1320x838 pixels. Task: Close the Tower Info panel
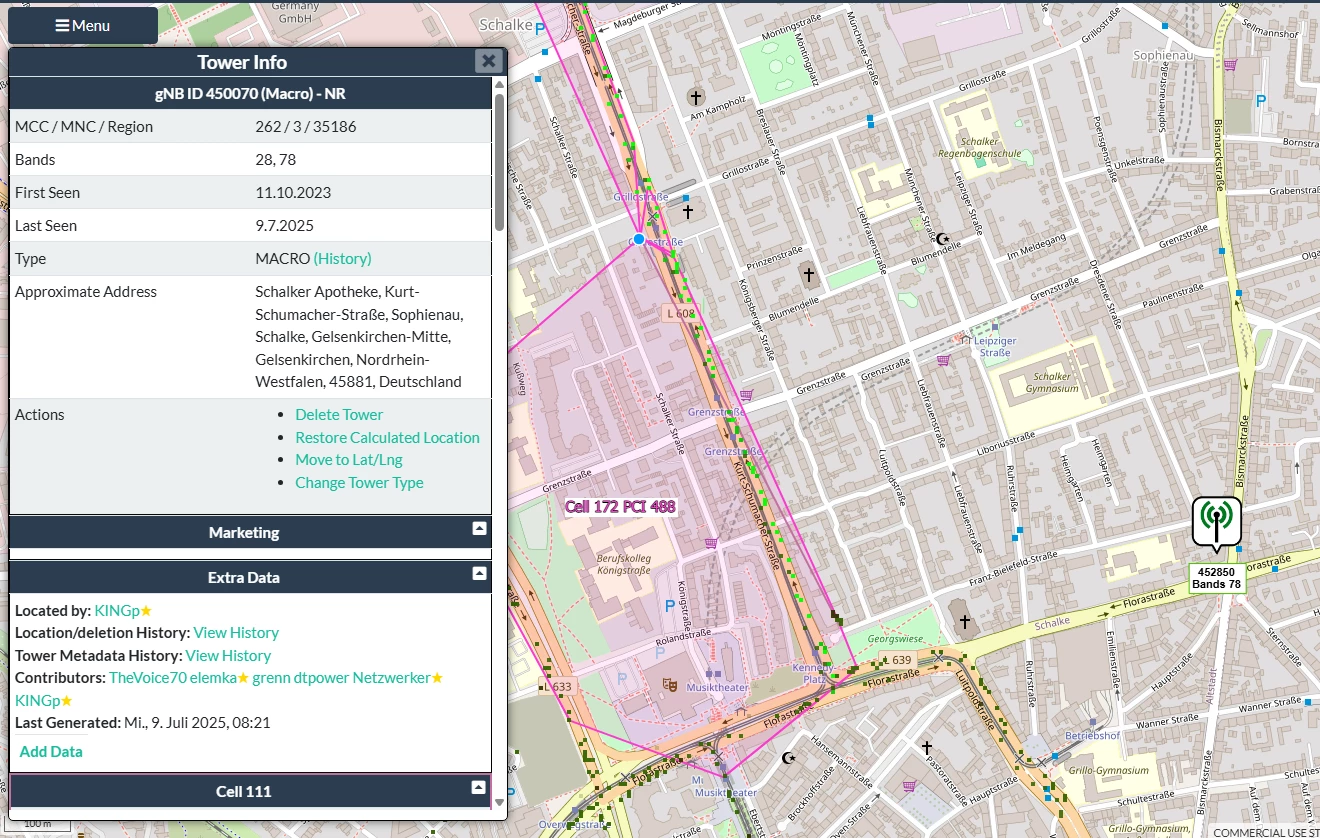(x=488, y=61)
